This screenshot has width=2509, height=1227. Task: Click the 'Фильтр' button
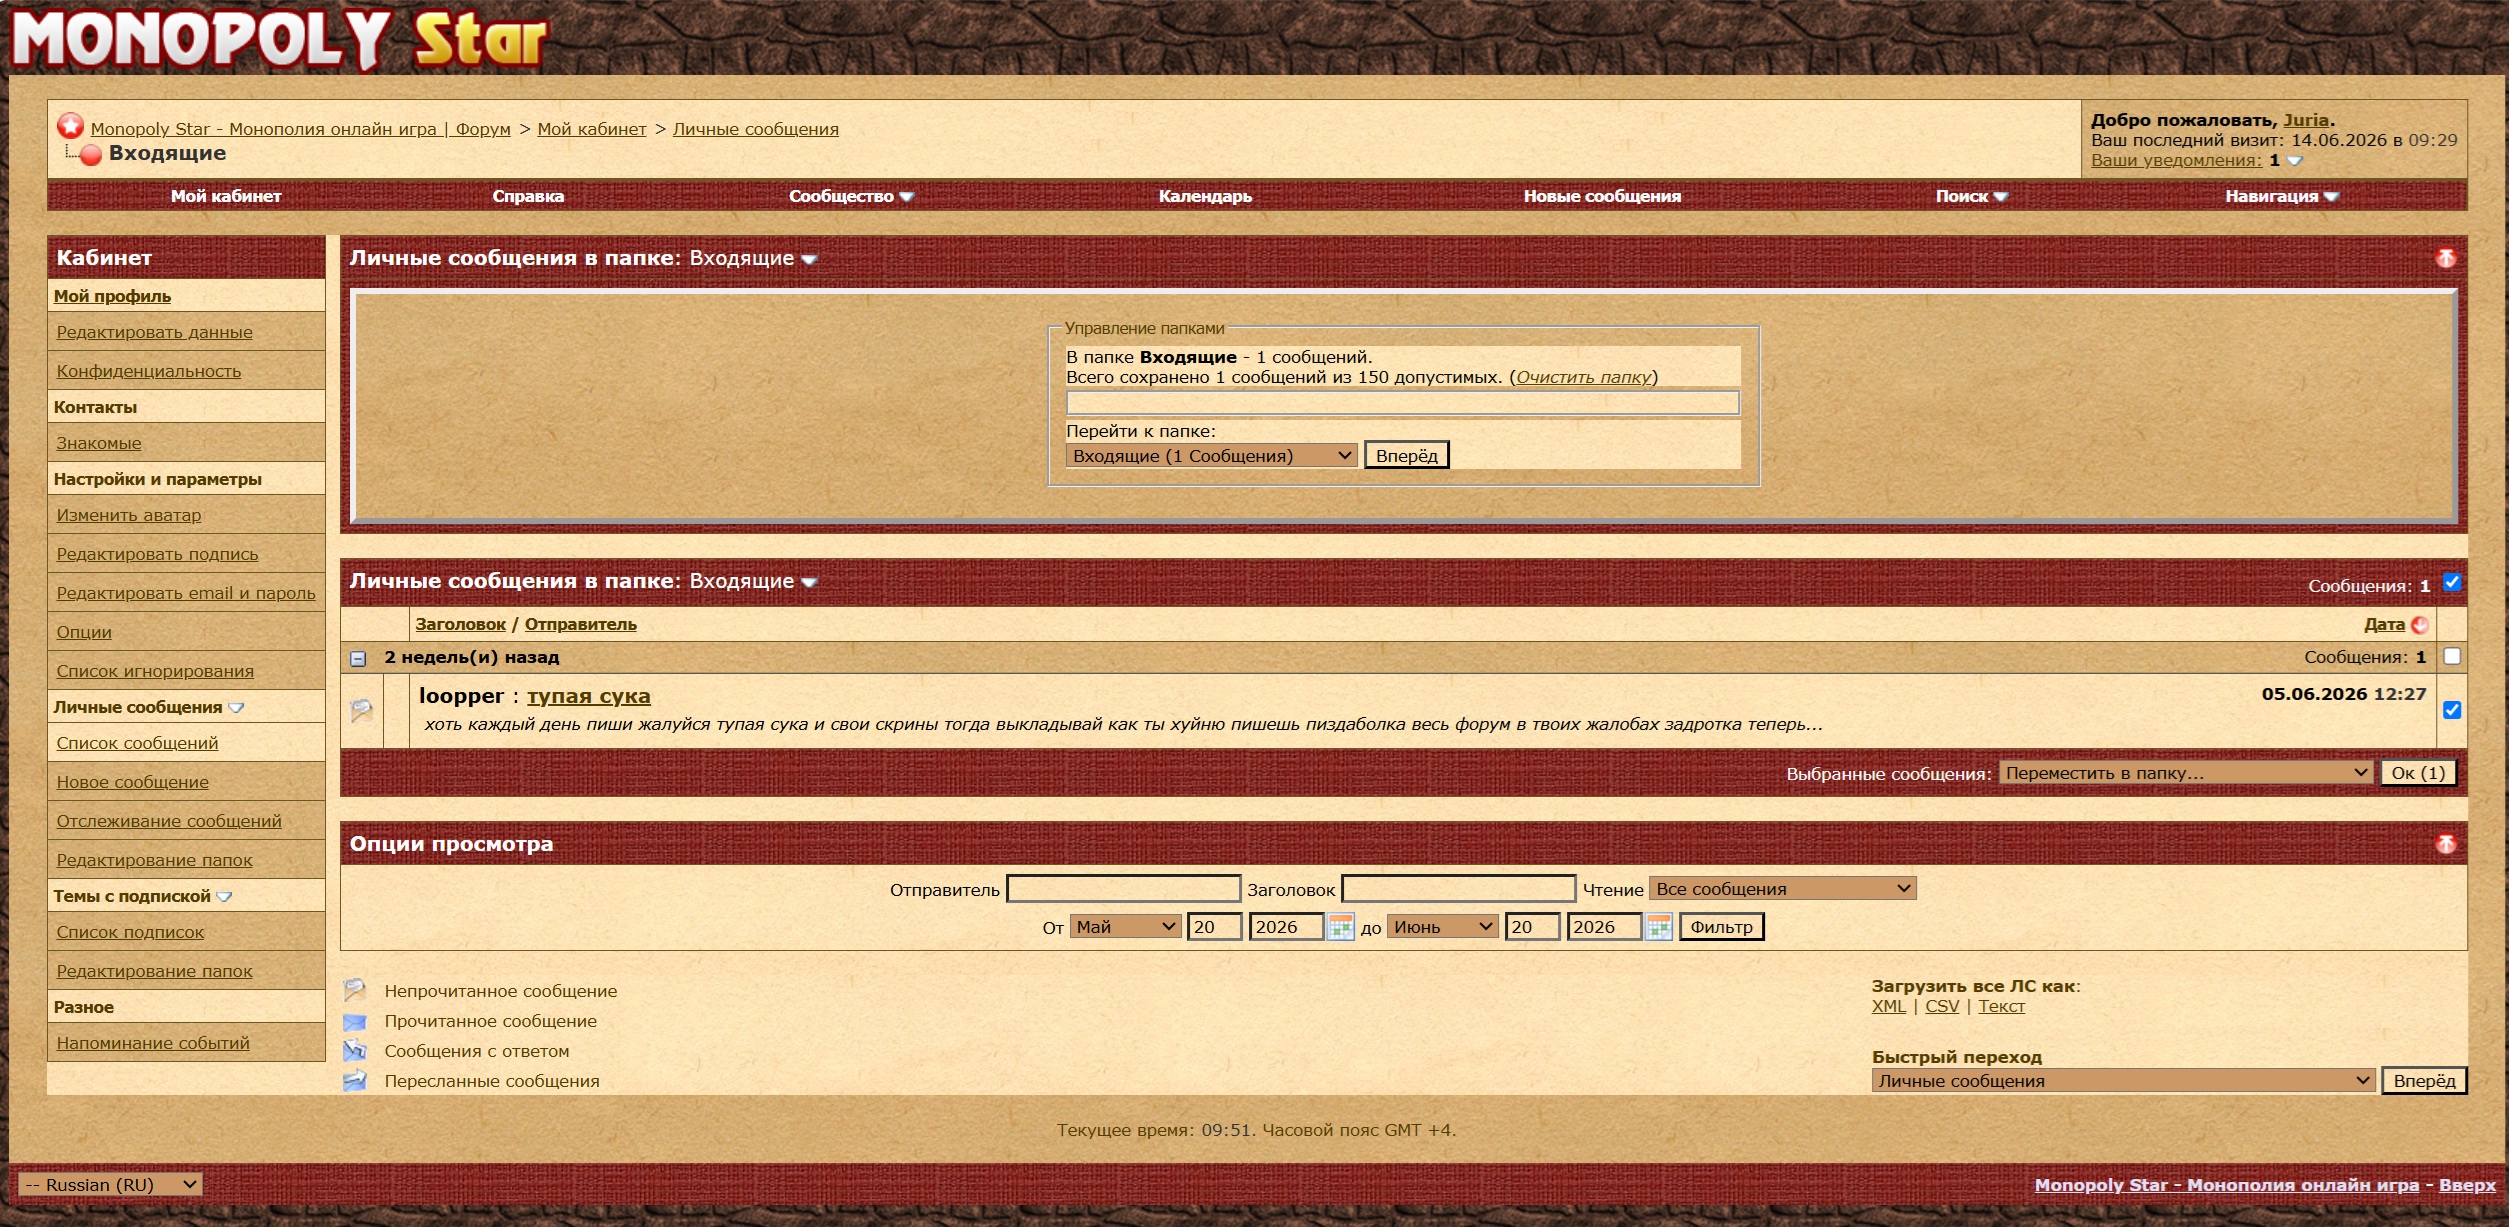click(1721, 927)
